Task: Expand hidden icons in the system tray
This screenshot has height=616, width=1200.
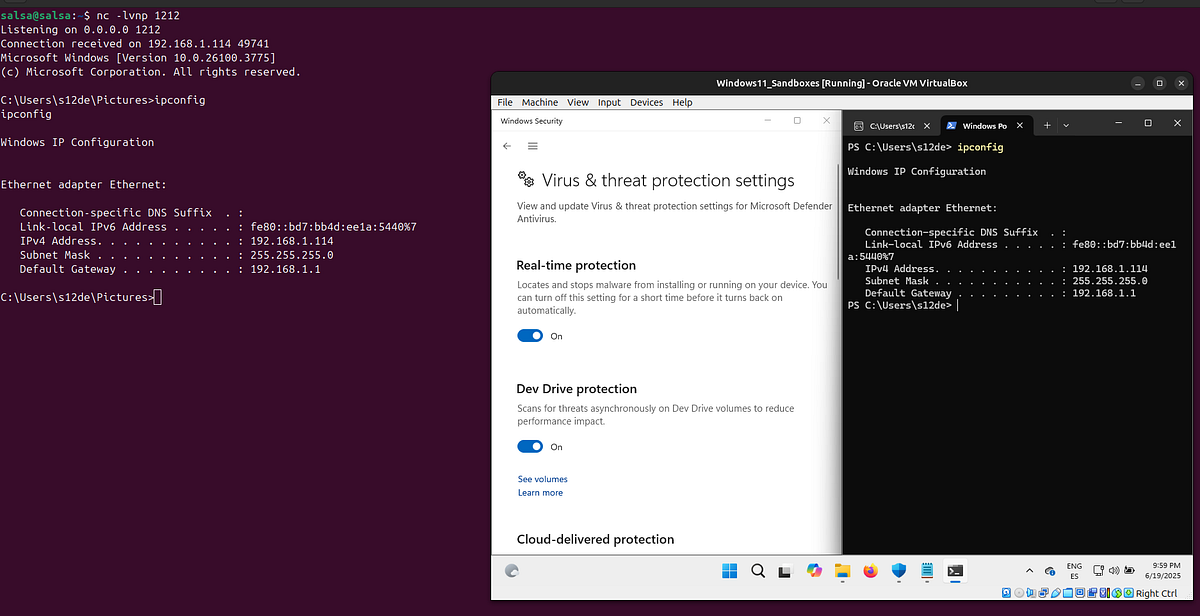Action: tap(1029, 570)
